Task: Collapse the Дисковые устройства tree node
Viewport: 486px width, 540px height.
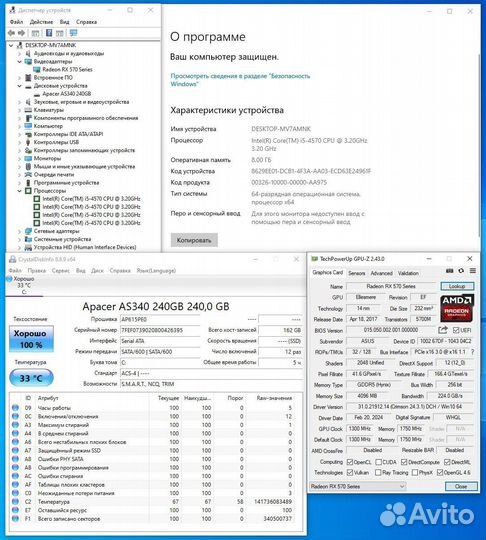Action: pyautogui.click(x=20, y=86)
